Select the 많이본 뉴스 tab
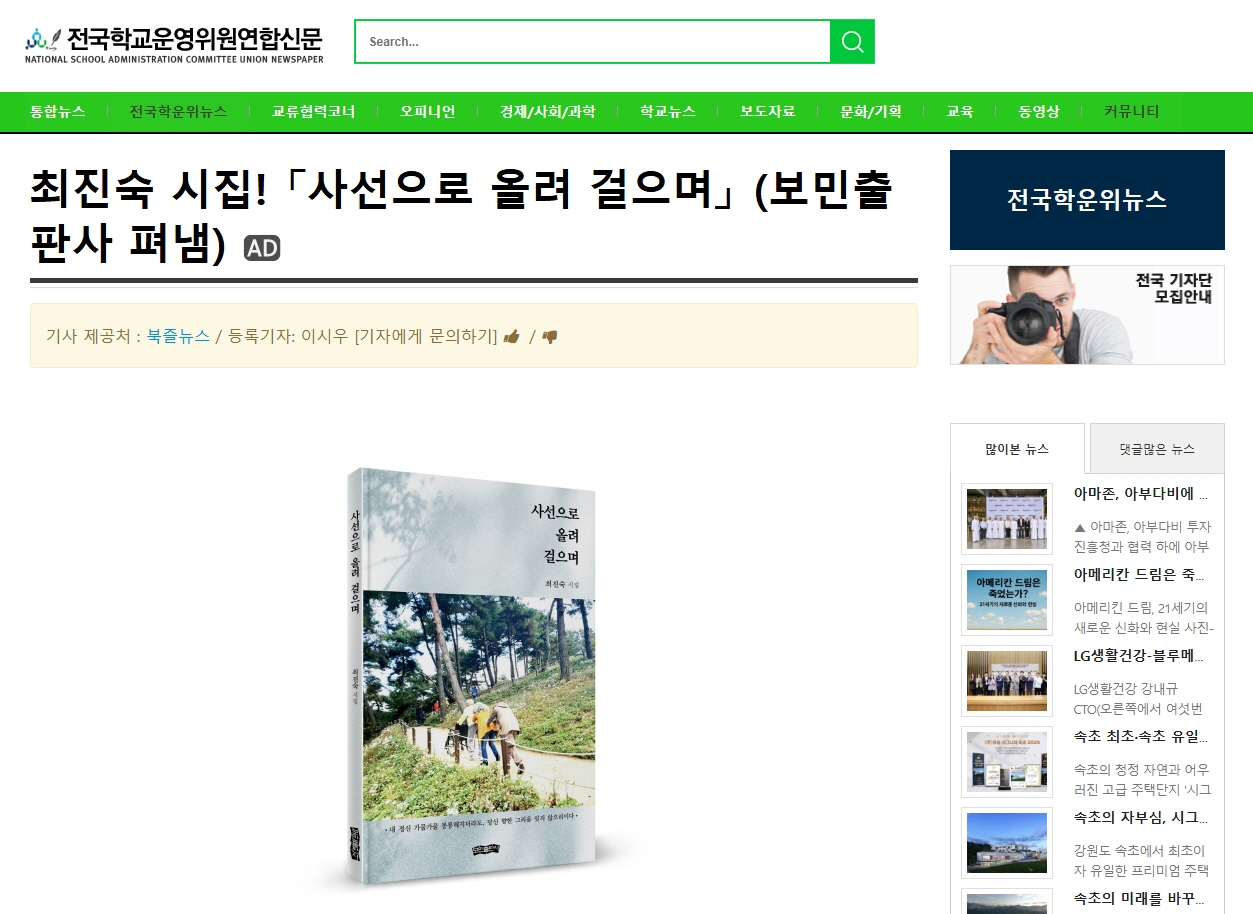 [1017, 449]
